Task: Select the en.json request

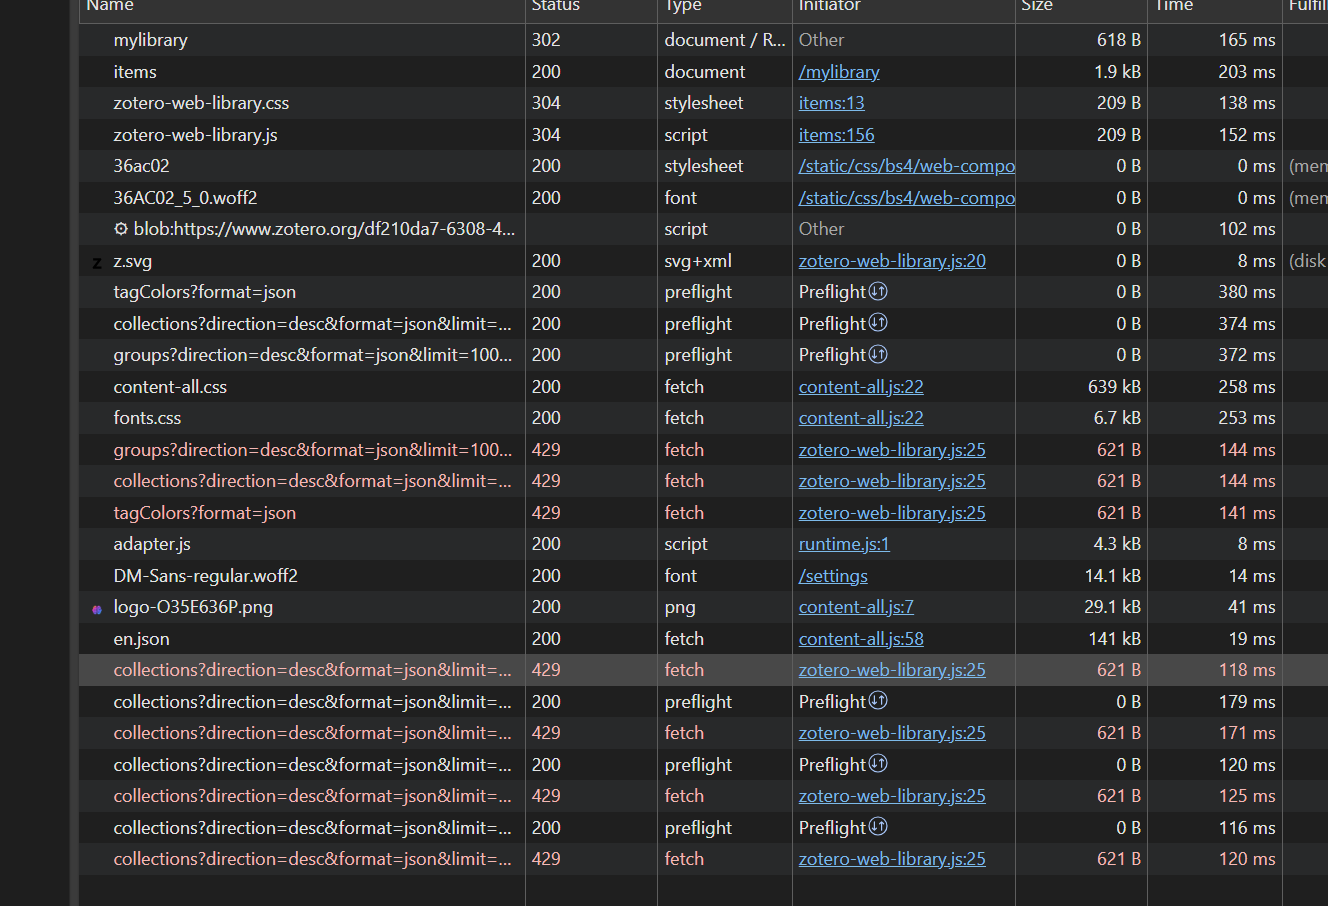Action: pyautogui.click(x=141, y=639)
